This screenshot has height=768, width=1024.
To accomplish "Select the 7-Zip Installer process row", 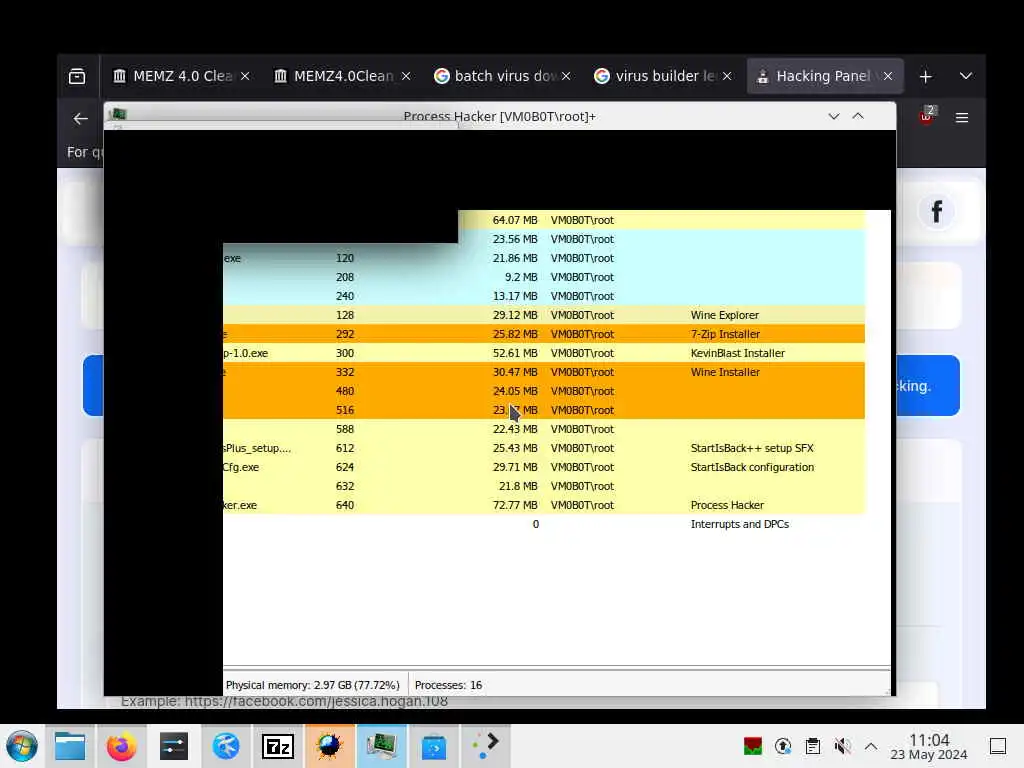I will tap(543, 334).
